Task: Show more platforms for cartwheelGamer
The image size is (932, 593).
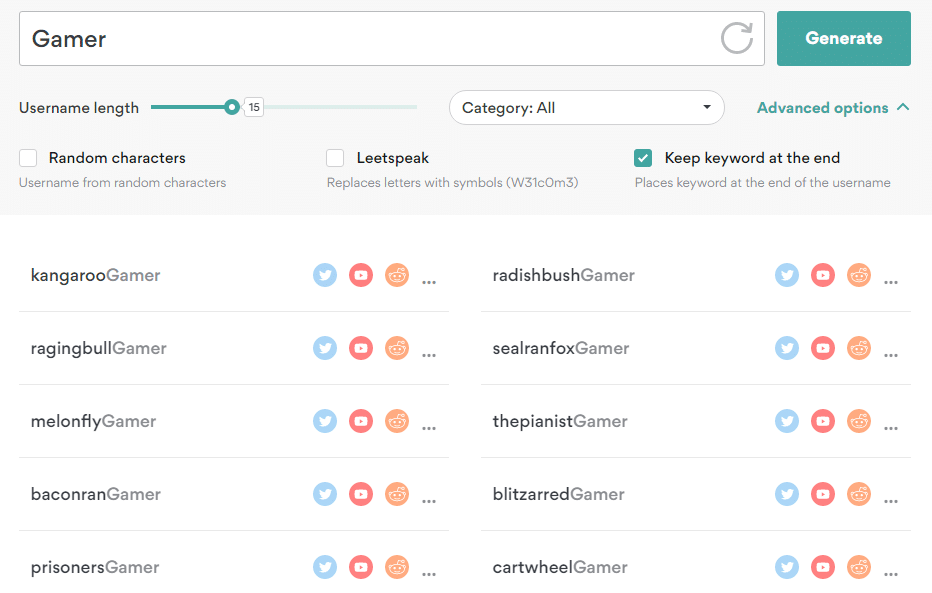Action: [x=891, y=573]
